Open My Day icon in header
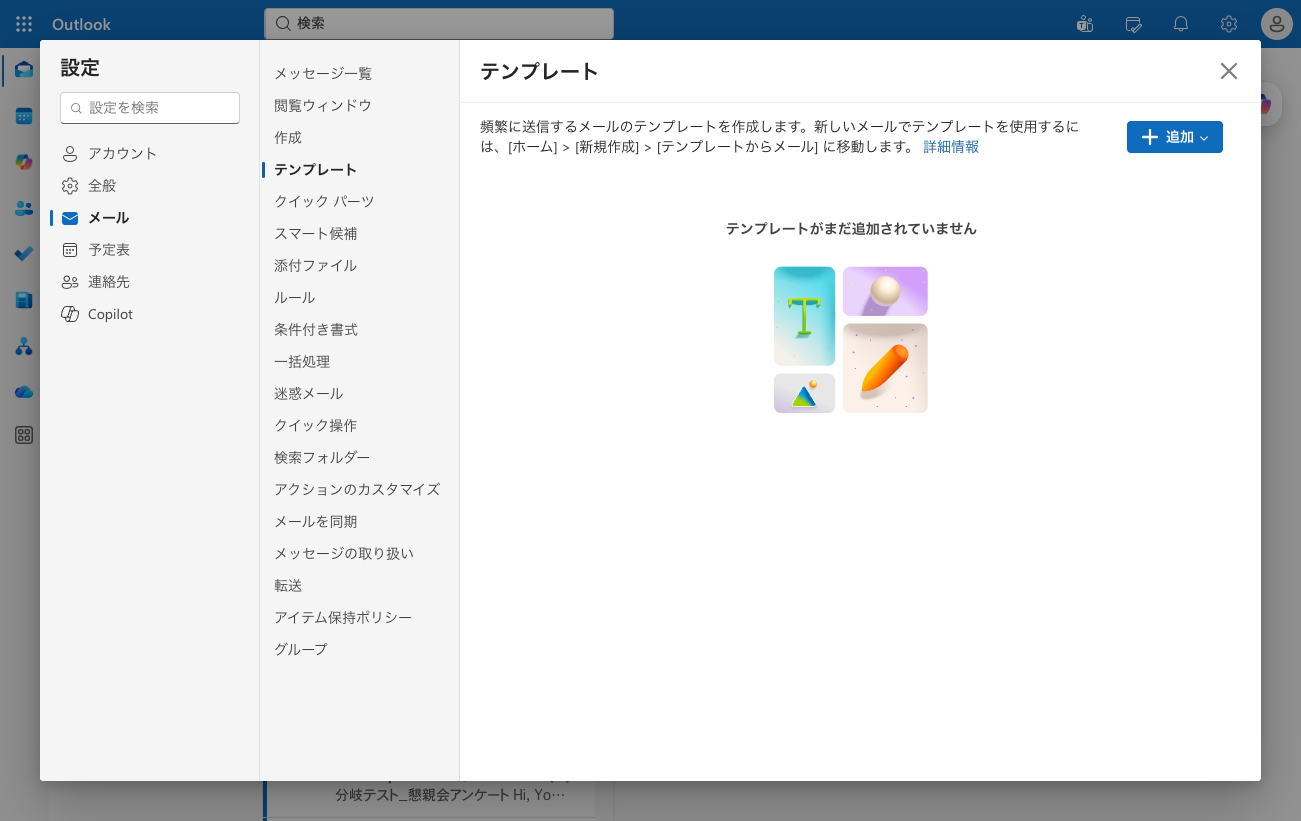Image resolution: width=1301 pixels, height=821 pixels. pos(1133,24)
